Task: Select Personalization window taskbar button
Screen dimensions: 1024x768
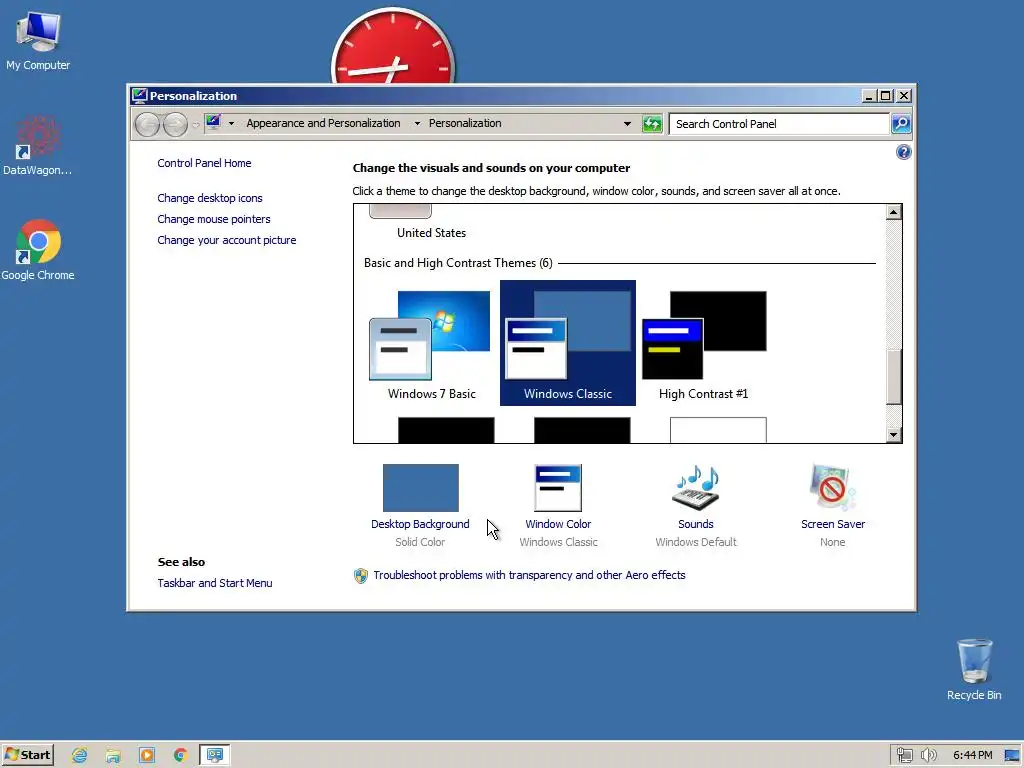Action: [214, 755]
